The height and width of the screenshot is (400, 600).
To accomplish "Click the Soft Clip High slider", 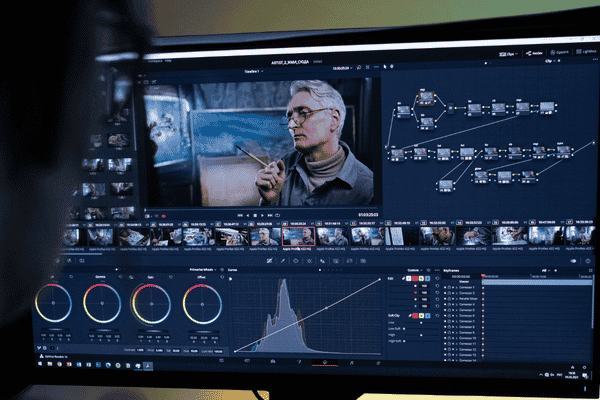I will 421,335.
